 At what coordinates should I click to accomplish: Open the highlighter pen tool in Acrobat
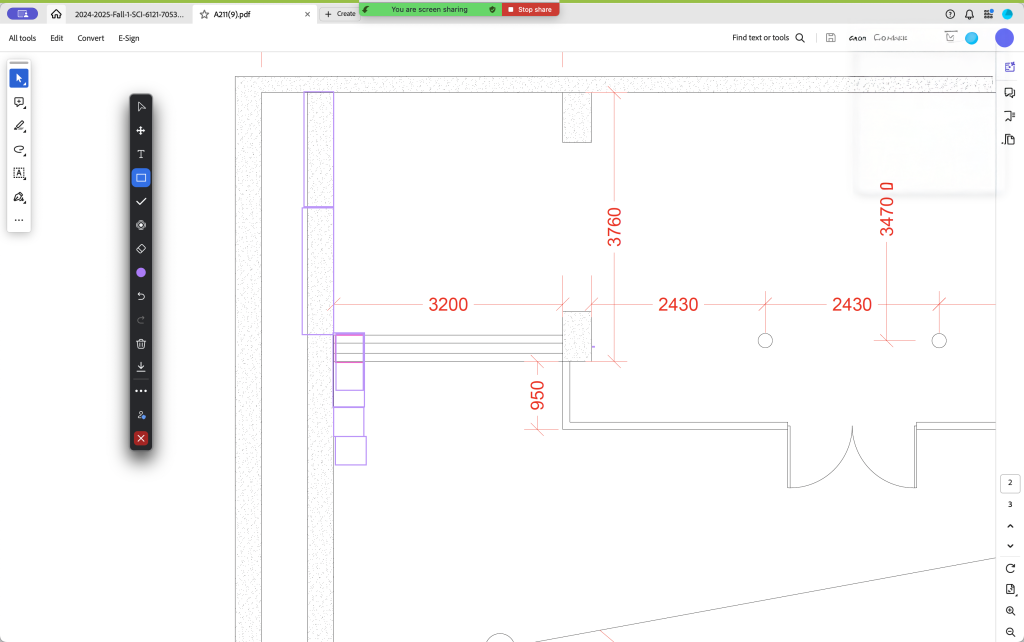tap(19, 126)
